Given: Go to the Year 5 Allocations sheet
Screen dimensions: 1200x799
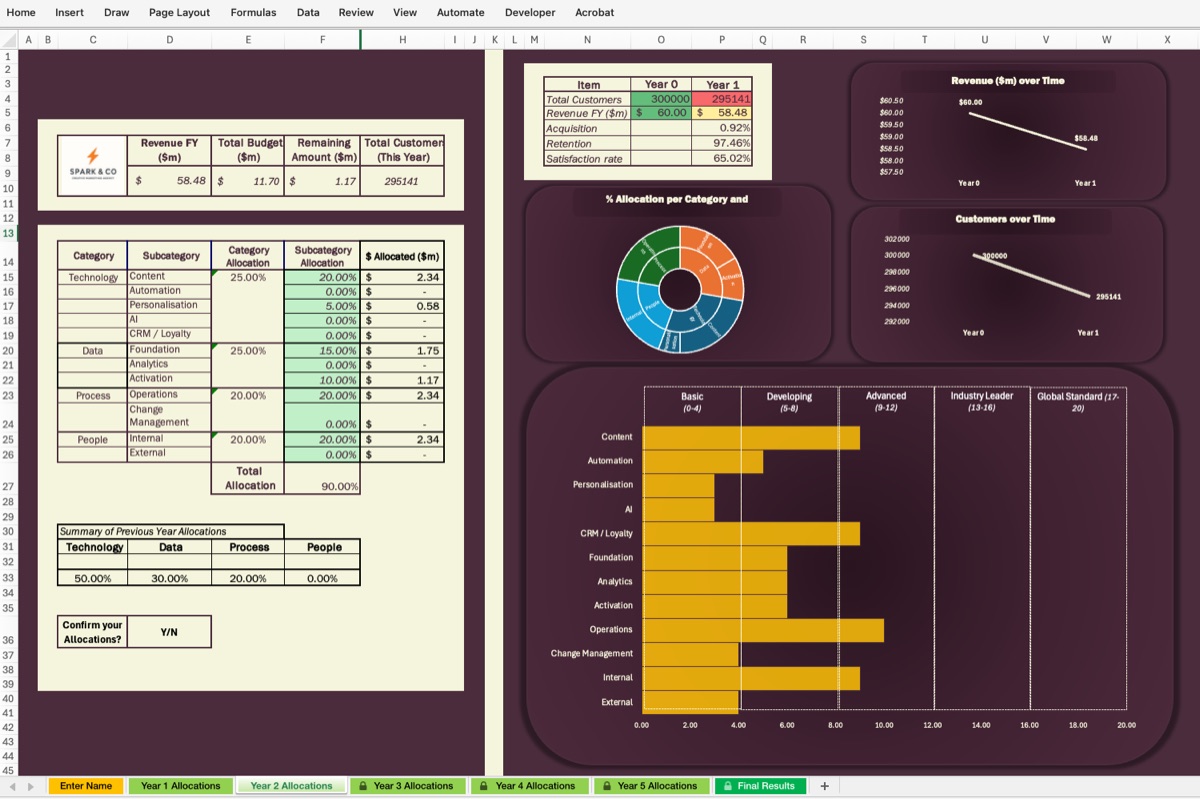Looking at the screenshot, I should [651, 786].
